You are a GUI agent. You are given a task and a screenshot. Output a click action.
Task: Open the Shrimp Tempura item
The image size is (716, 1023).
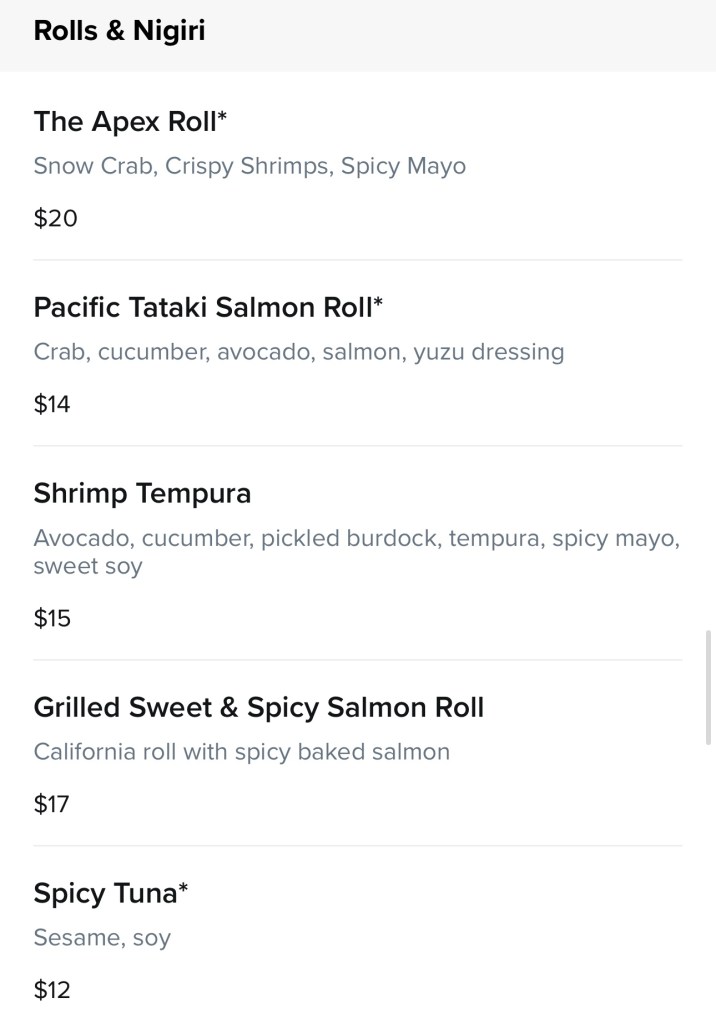point(142,493)
